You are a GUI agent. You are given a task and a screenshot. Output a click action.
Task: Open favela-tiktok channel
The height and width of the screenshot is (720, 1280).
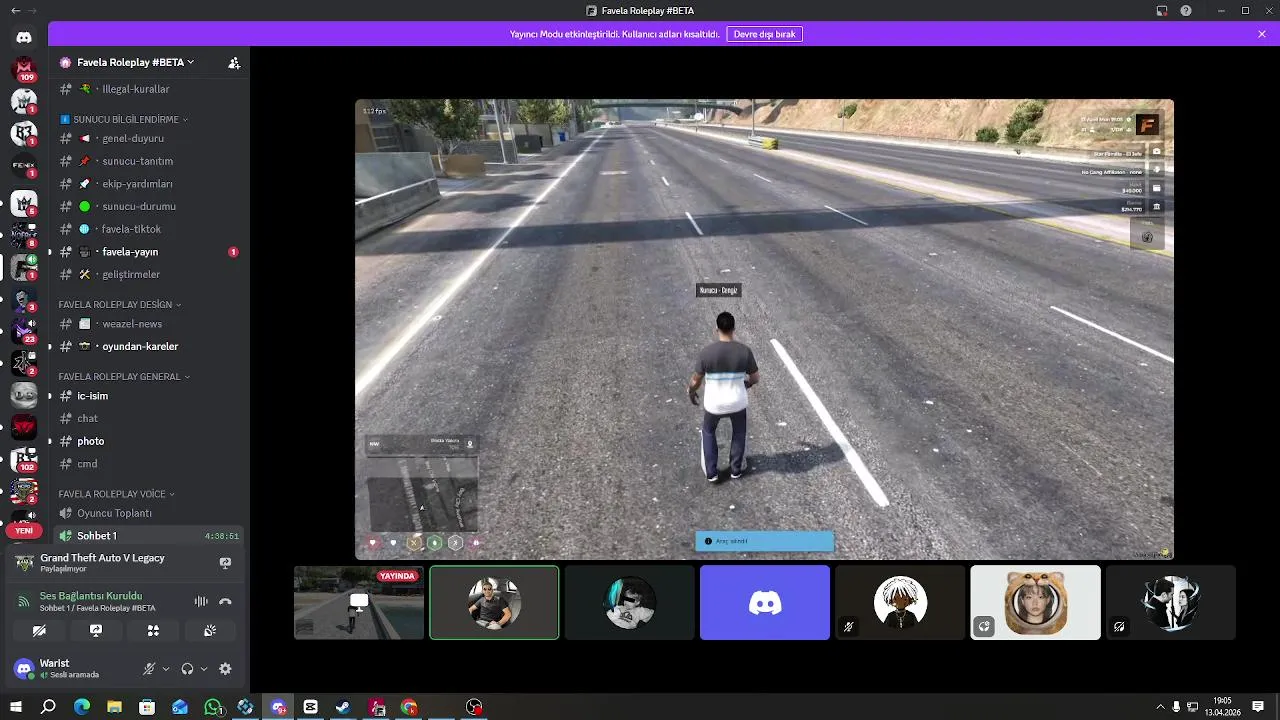tap(149, 229)
